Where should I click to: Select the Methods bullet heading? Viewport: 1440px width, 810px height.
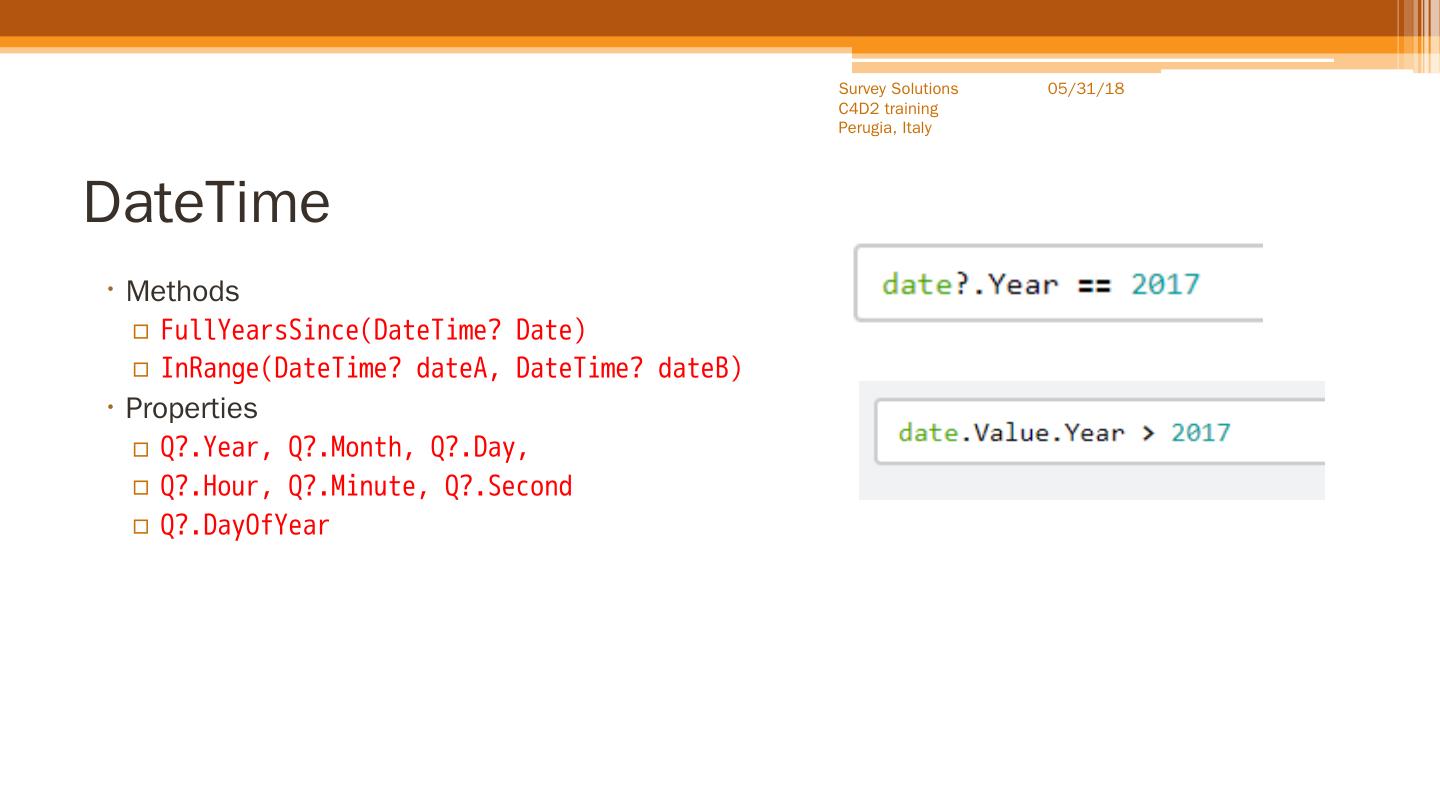click(x=182, y=291)
